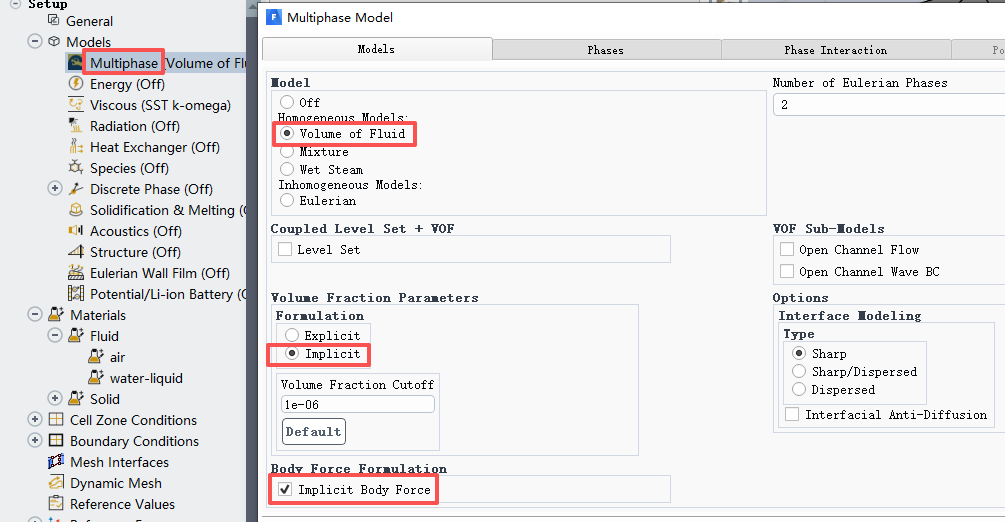Switch to the Phases tab
Image resolution: width=1005 pixels, height=522 pixels.
[x=606, y=50]
